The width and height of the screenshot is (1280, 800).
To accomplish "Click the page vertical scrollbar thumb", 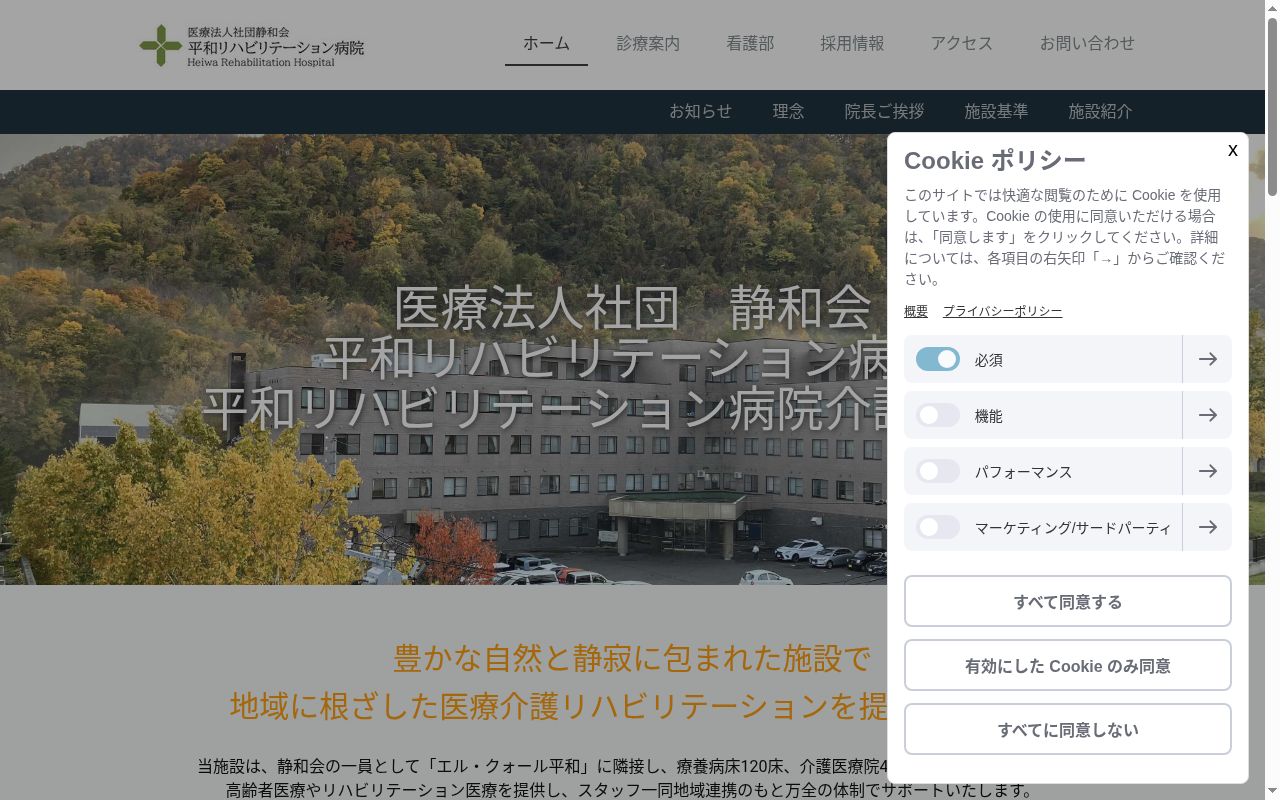I will (x=1272, y=105).
